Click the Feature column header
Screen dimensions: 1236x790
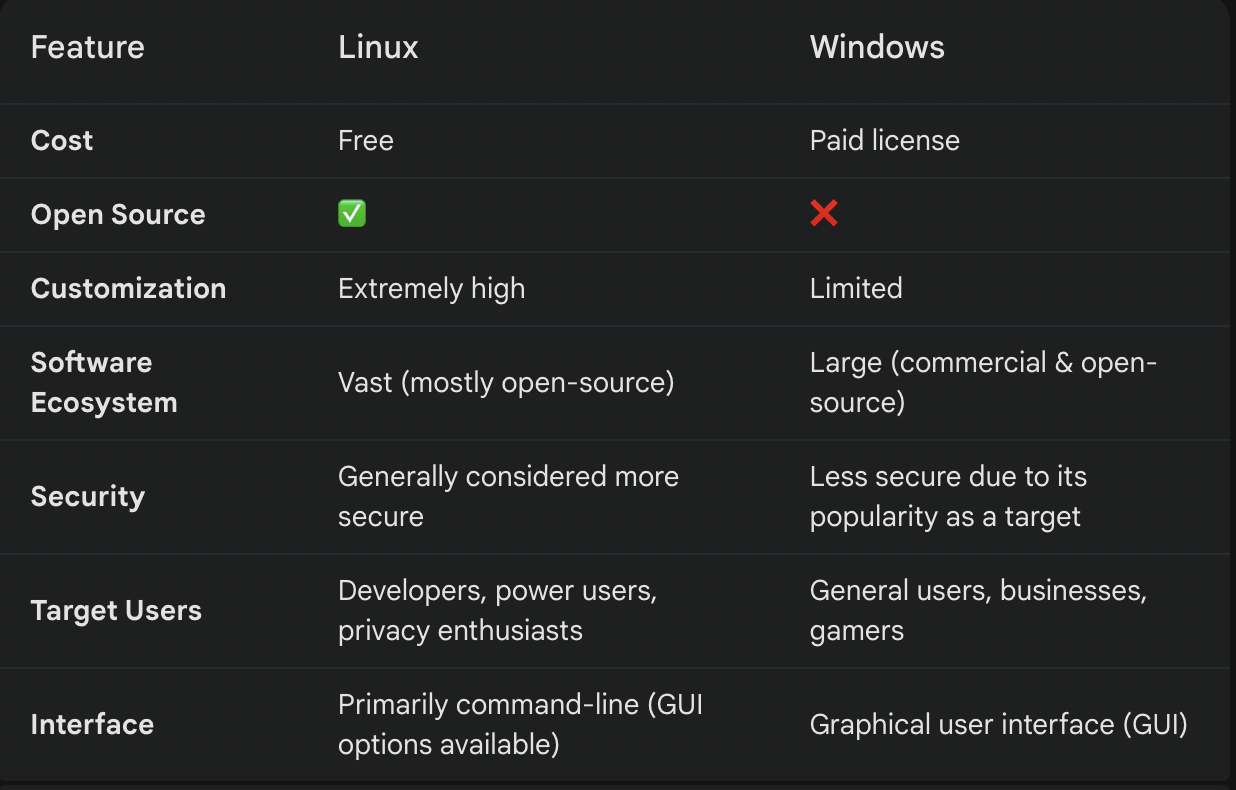click(x=88, y=47)
